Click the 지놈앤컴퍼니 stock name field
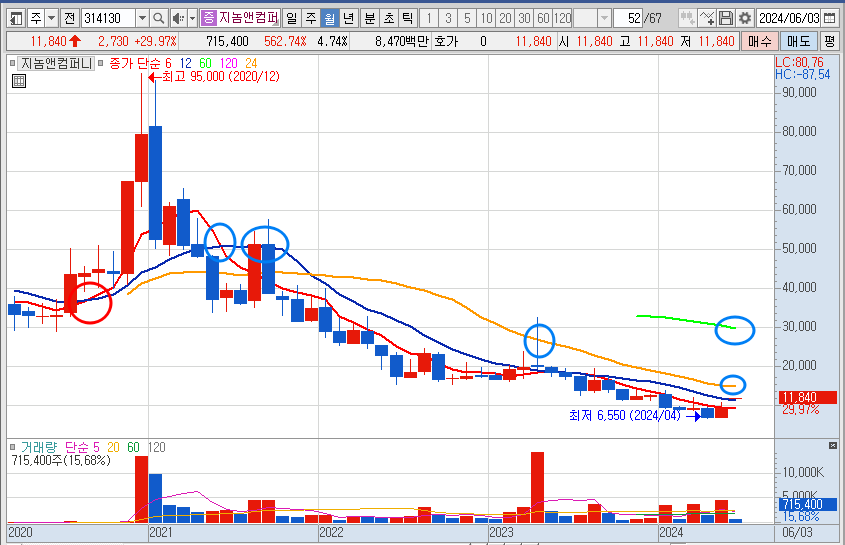845x545 pixels. click(x=248, y=18)
